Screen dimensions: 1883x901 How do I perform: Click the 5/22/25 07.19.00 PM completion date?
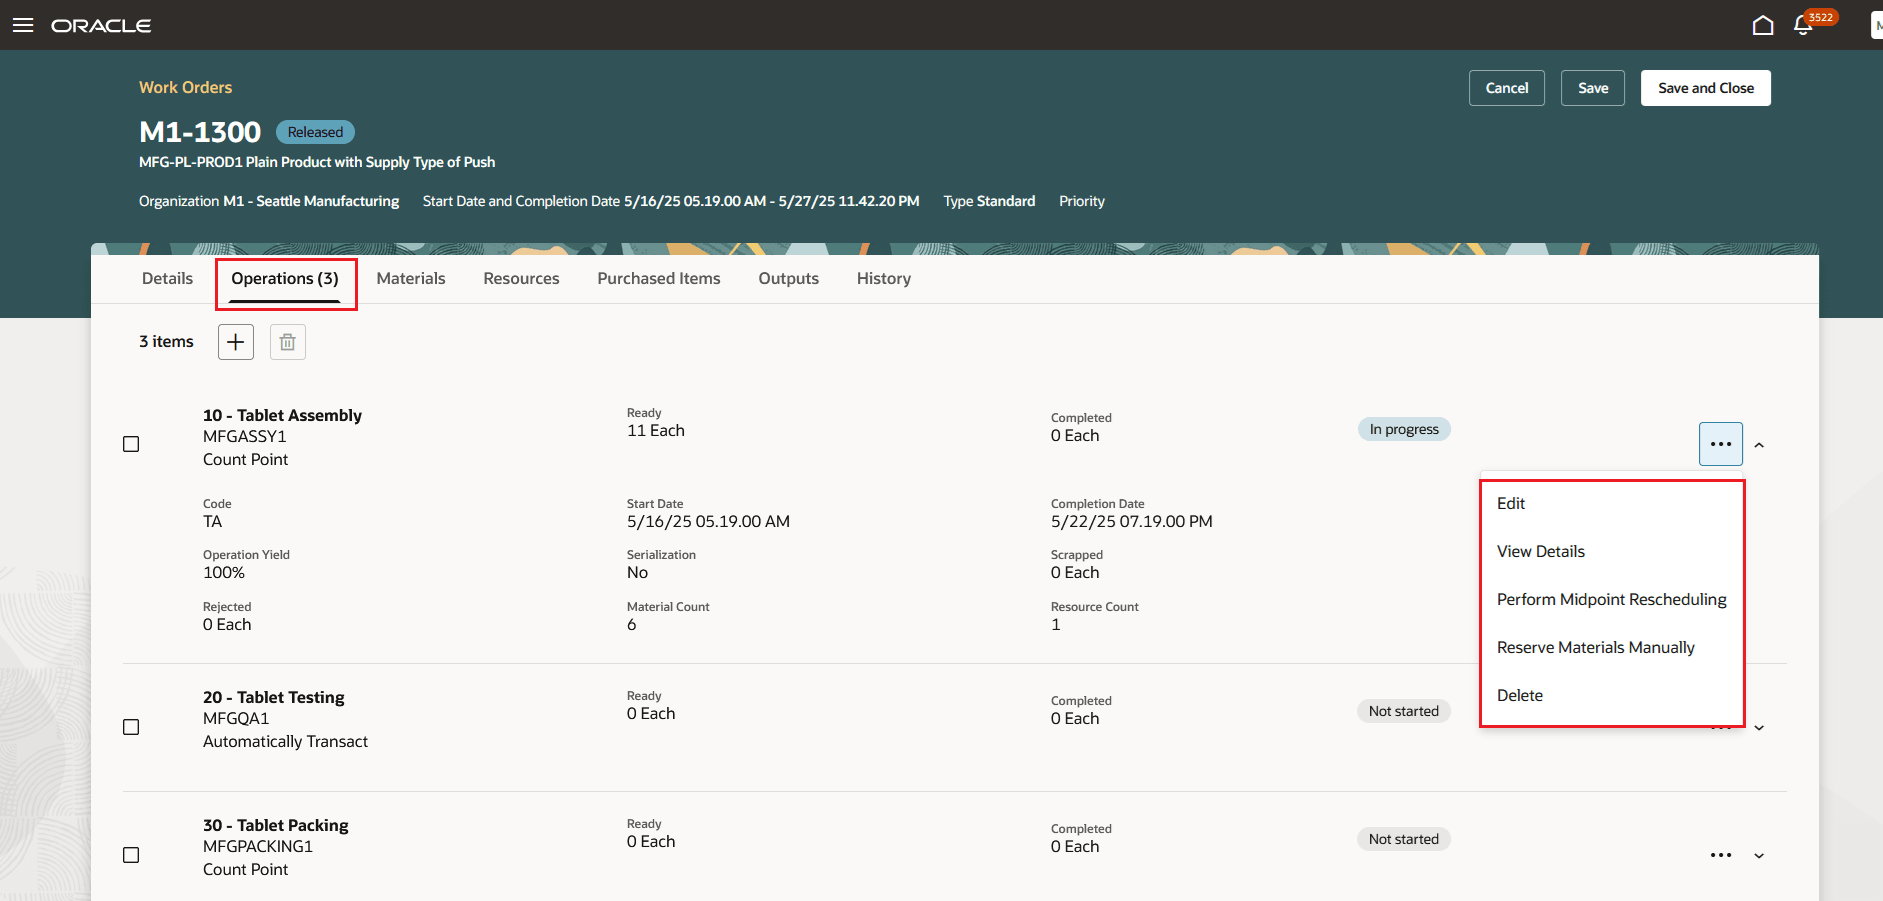coord(1132,522)
